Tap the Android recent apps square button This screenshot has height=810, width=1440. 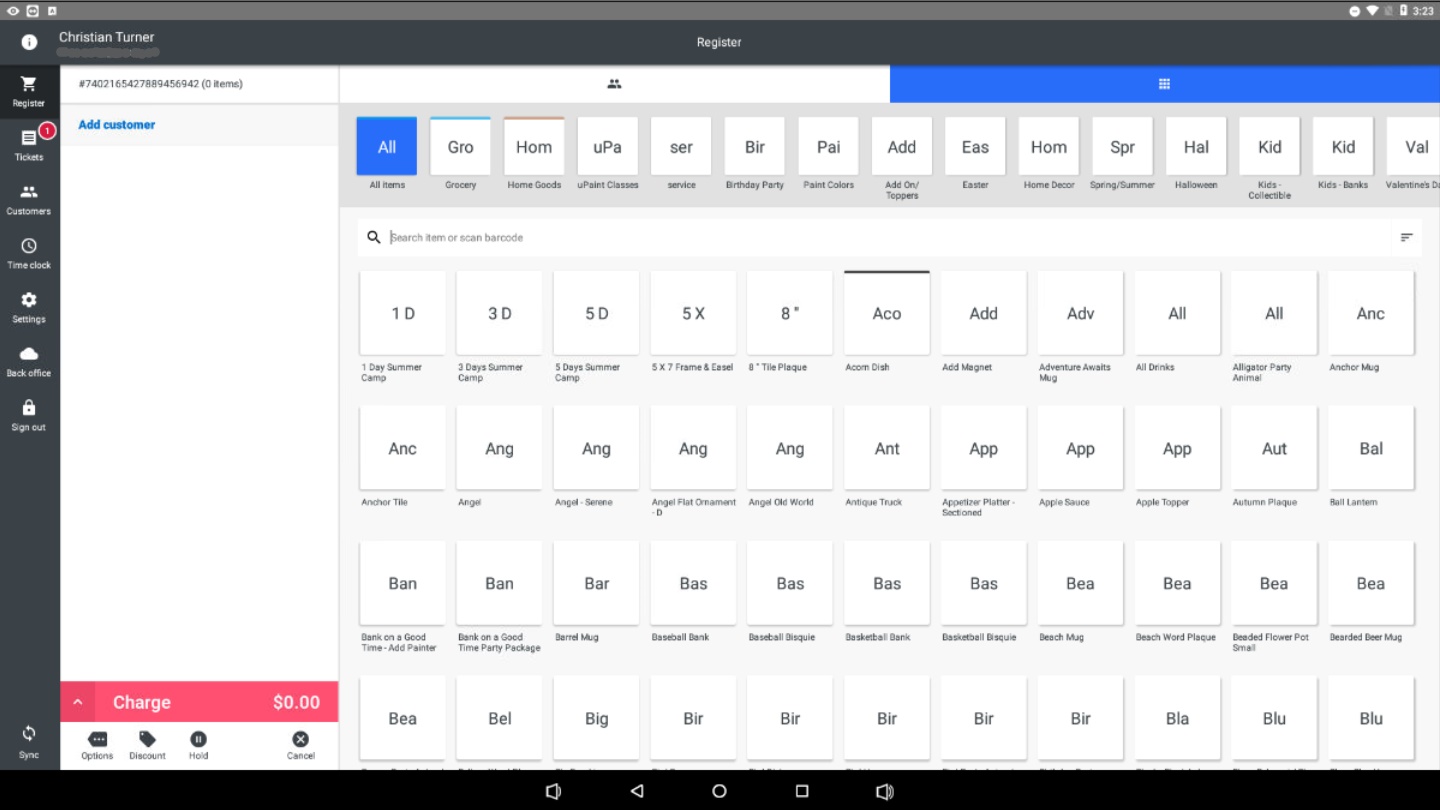pos(801,791)
